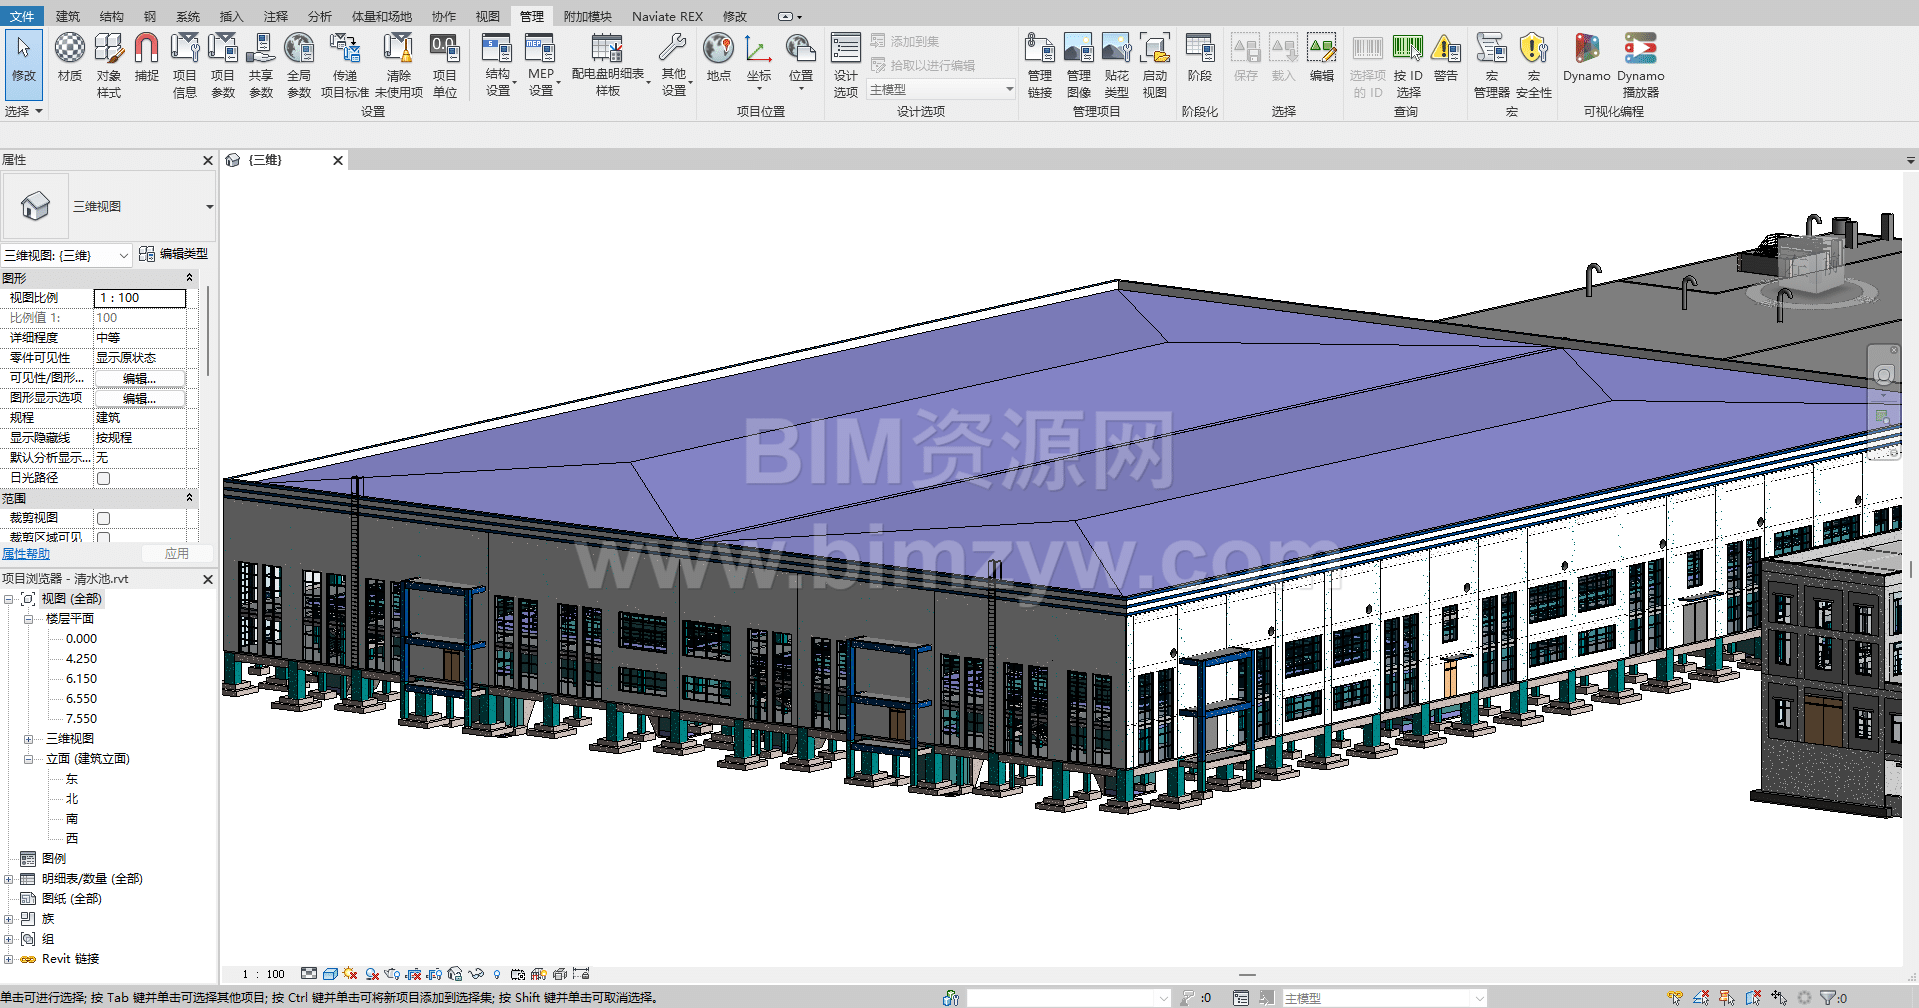Open the 属性帮助 link
Screen dimensions: 1919x1008
(x=26, y=554)
